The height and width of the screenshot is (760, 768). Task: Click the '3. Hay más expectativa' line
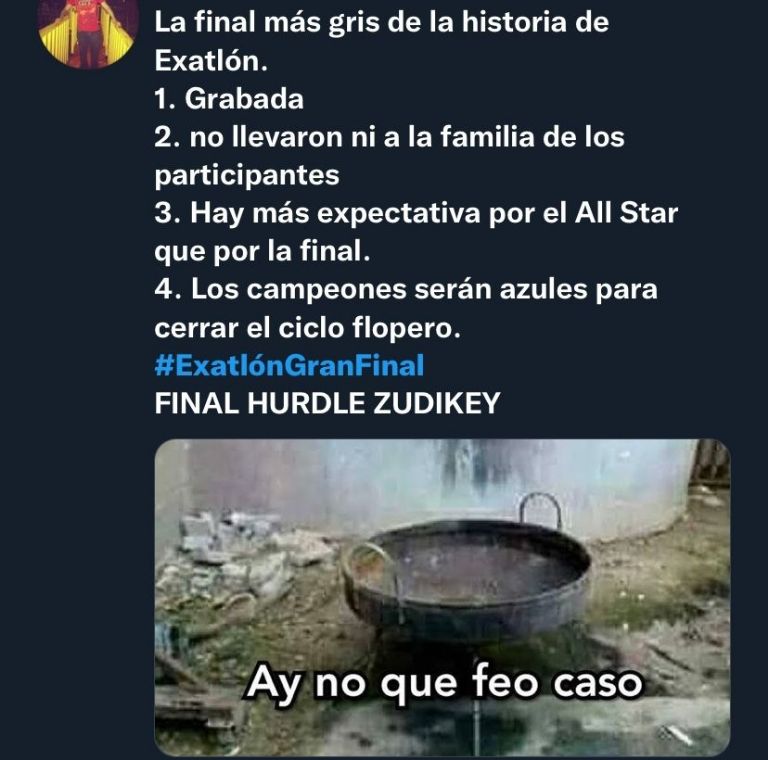click(416, 214)
